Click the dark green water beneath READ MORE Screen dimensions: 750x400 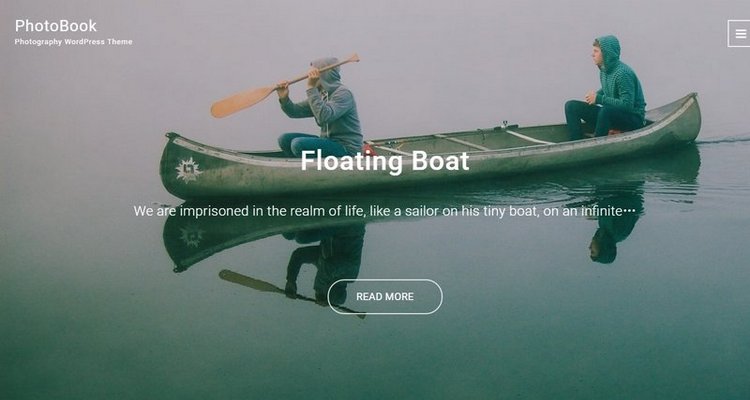[385, 354]
